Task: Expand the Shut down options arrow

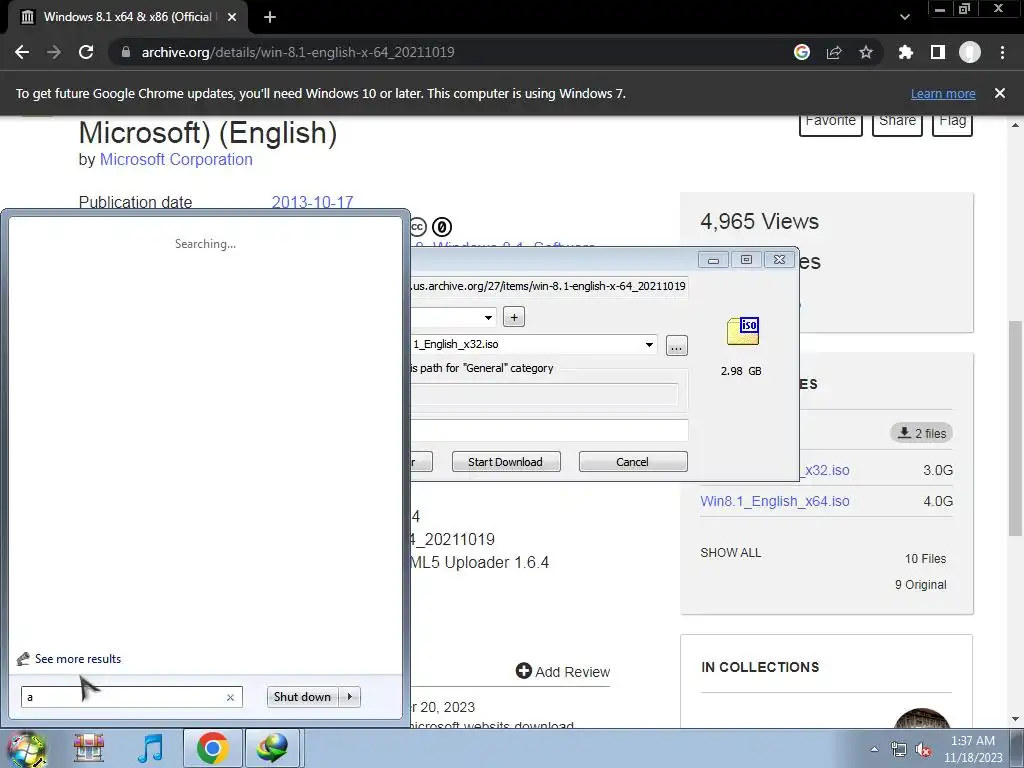Action: tap(350, 697)
